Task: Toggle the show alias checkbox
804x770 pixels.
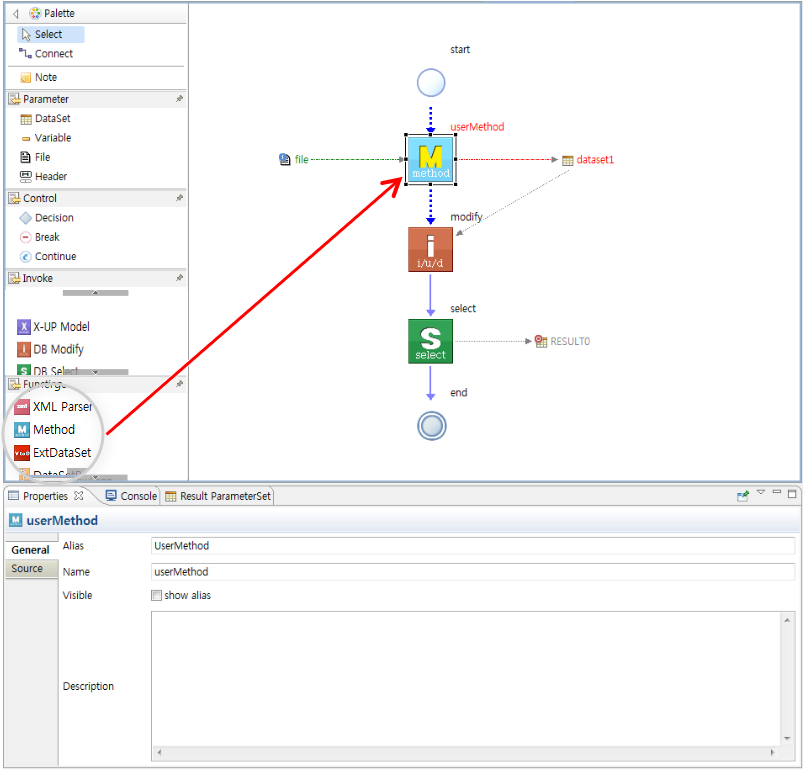Action: click(x=156, y=596)
